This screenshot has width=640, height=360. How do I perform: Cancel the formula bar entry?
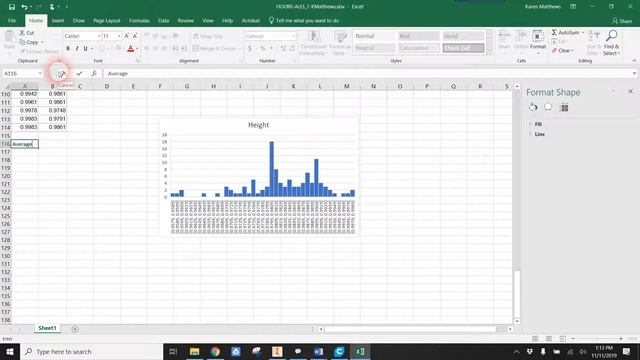tap(62, 73)
